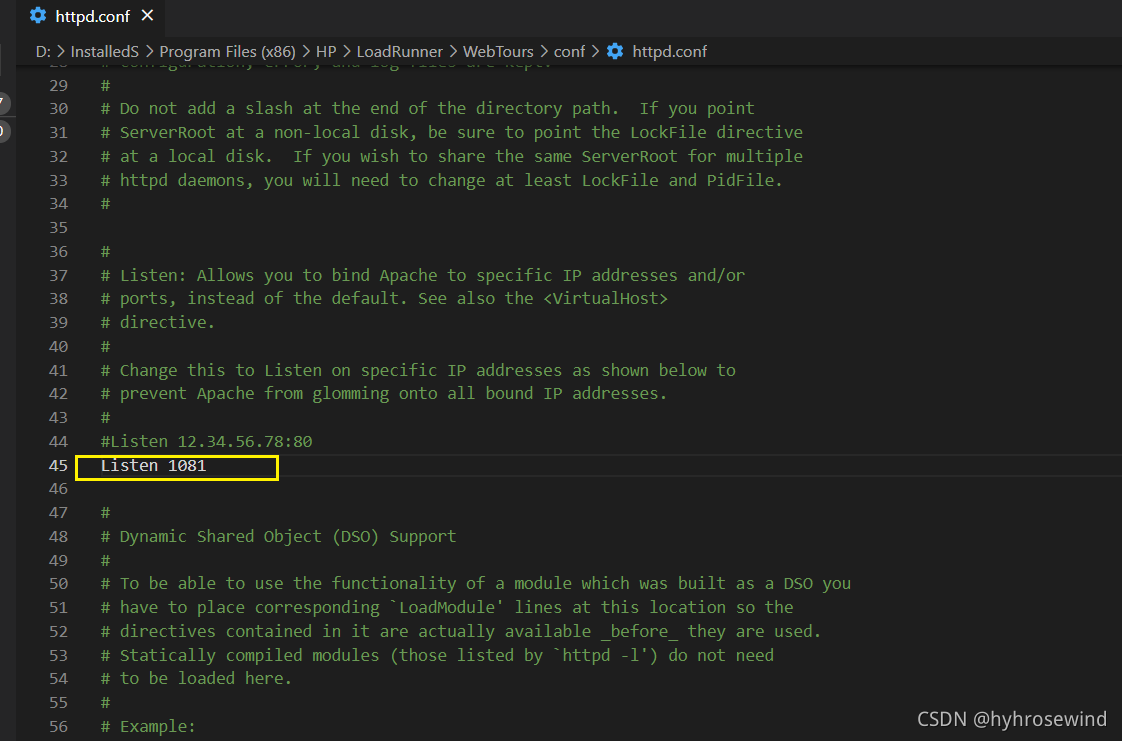Click the word 'LockFile' on line 31
Screen dimensions: 1122x741
[668, 132]
